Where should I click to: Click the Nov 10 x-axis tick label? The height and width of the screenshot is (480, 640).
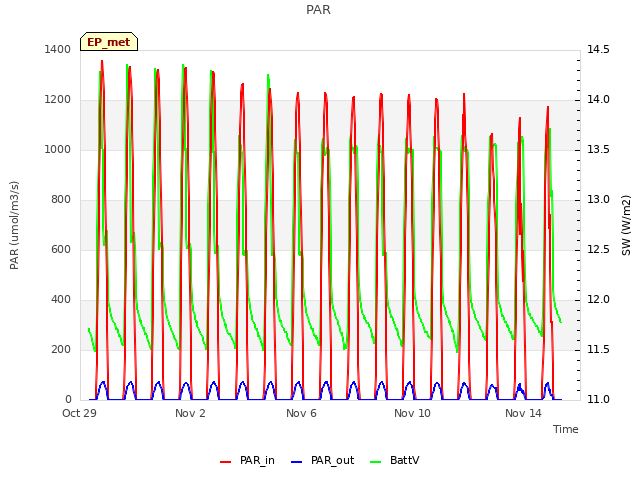(412, 413)
